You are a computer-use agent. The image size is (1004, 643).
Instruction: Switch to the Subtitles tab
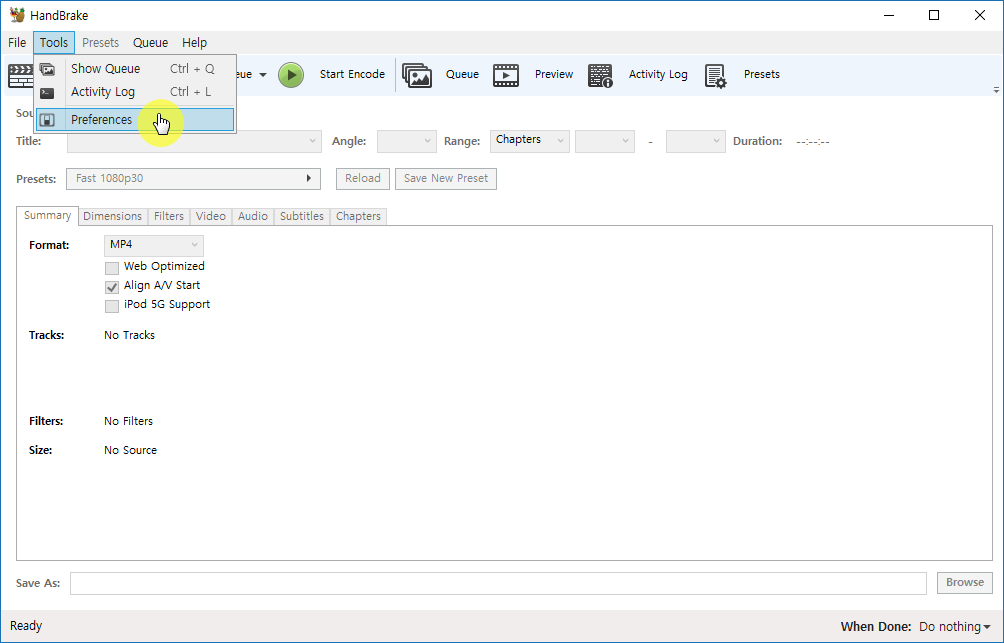[x=302, y=216]
